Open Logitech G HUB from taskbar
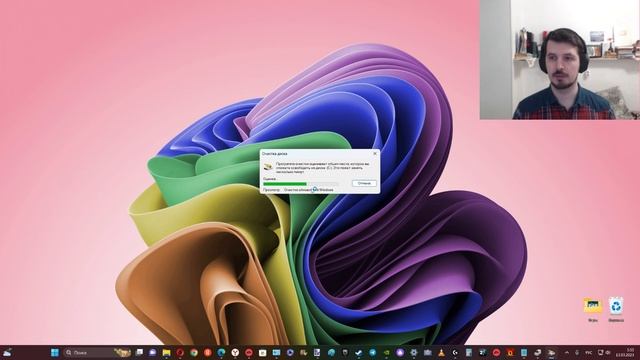Image resolution: width=640 pixels, height=360 pixels. (x=455, y=353)
